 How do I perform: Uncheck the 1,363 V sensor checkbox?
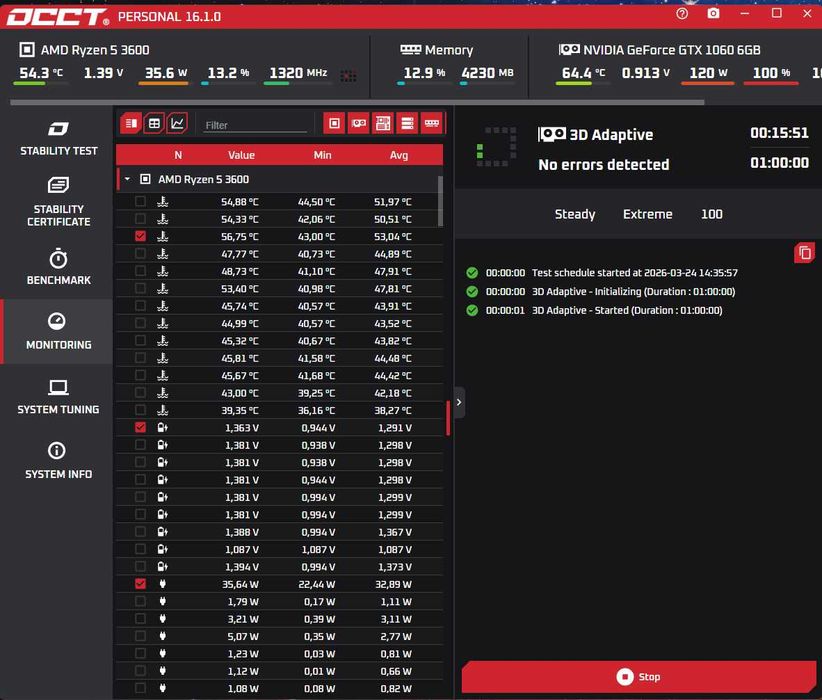coord(140,427)
